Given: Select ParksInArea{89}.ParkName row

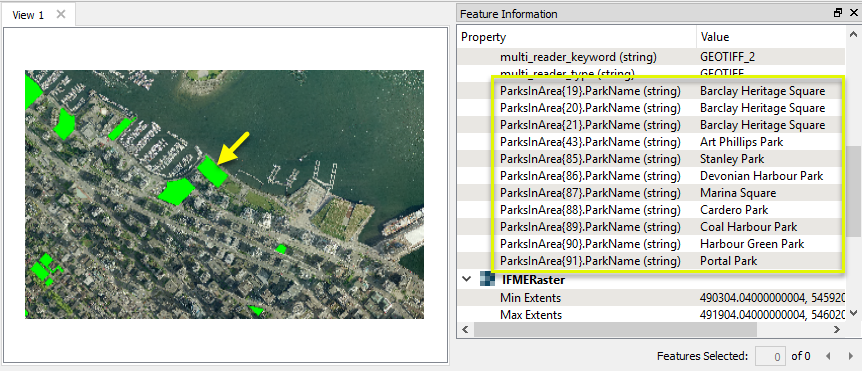Looking at the screenshot, I should coord(651,227).
